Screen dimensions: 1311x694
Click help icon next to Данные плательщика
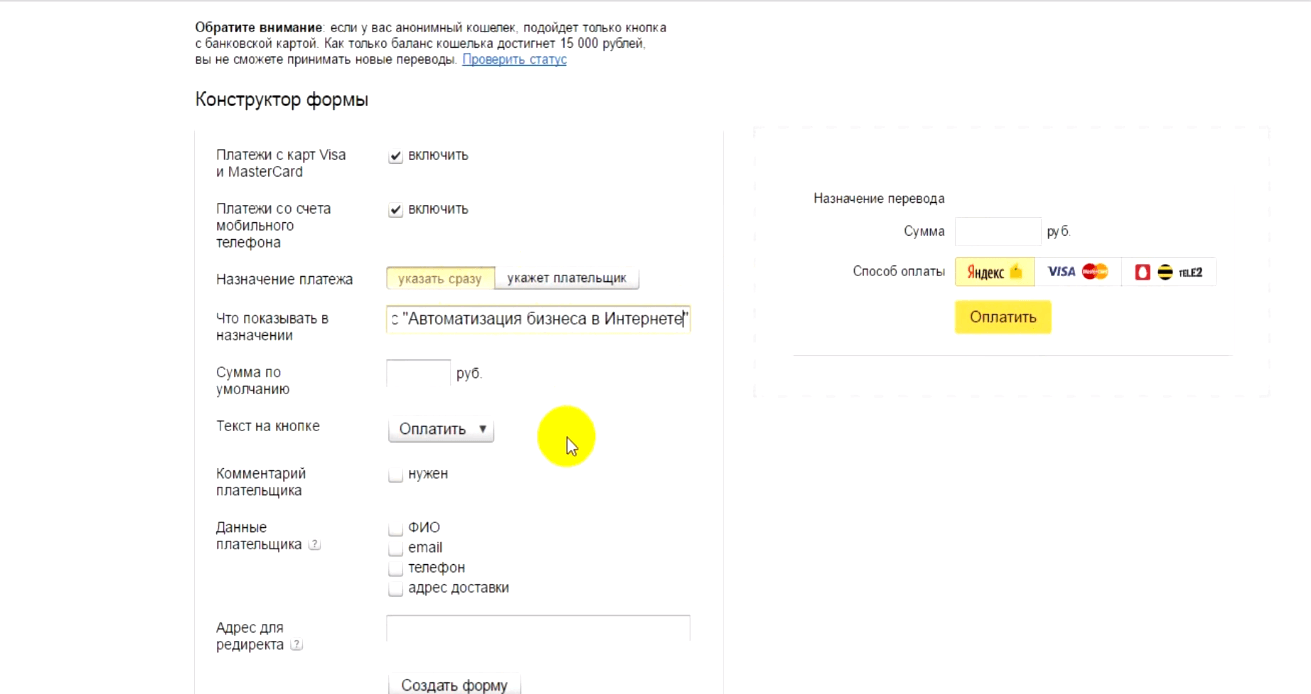(x=314, y=545)
